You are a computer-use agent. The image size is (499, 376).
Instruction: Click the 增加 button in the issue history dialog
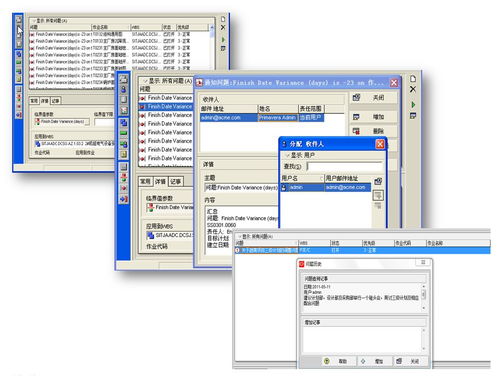coord(374,361)
